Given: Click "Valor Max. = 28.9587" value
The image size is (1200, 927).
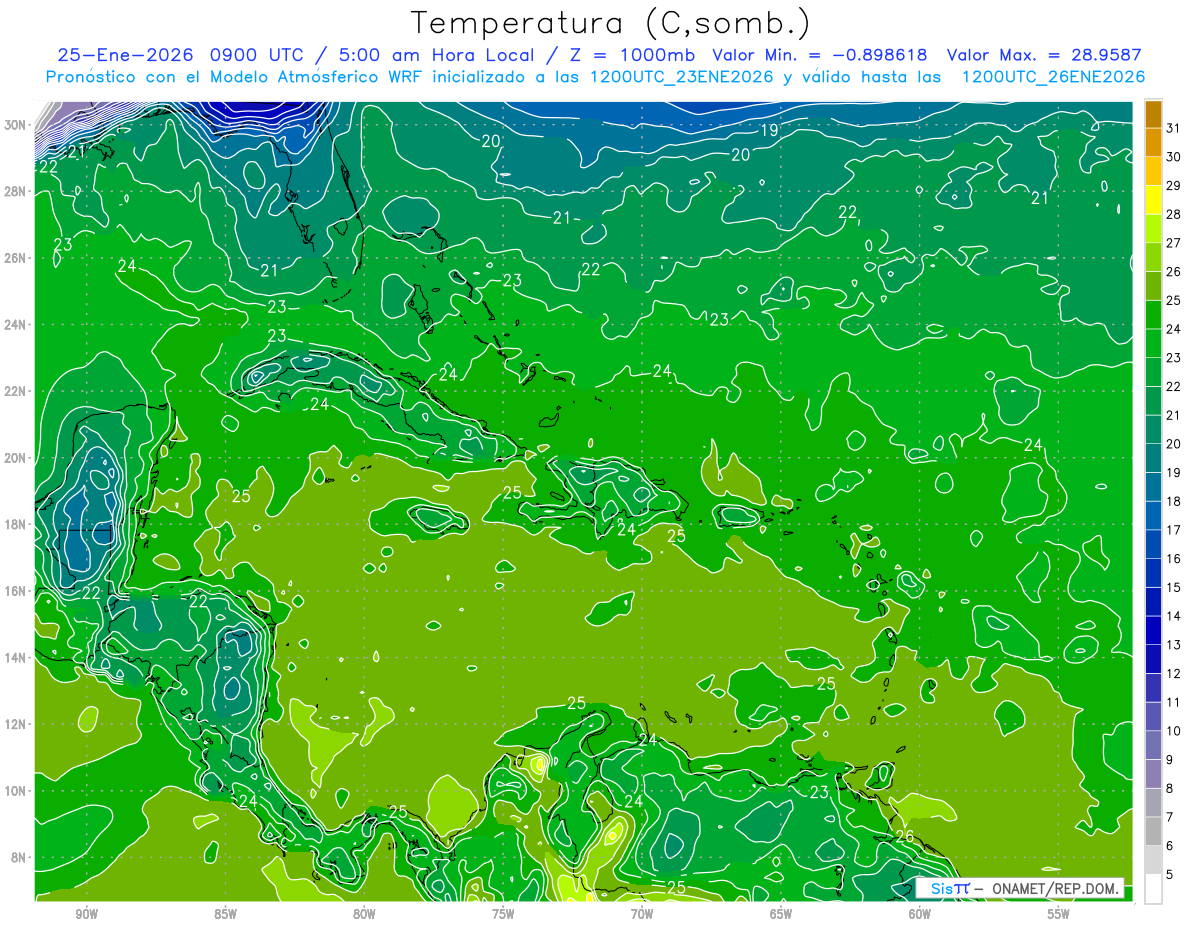Looking at the screenshot, I should click(1044, 55).
